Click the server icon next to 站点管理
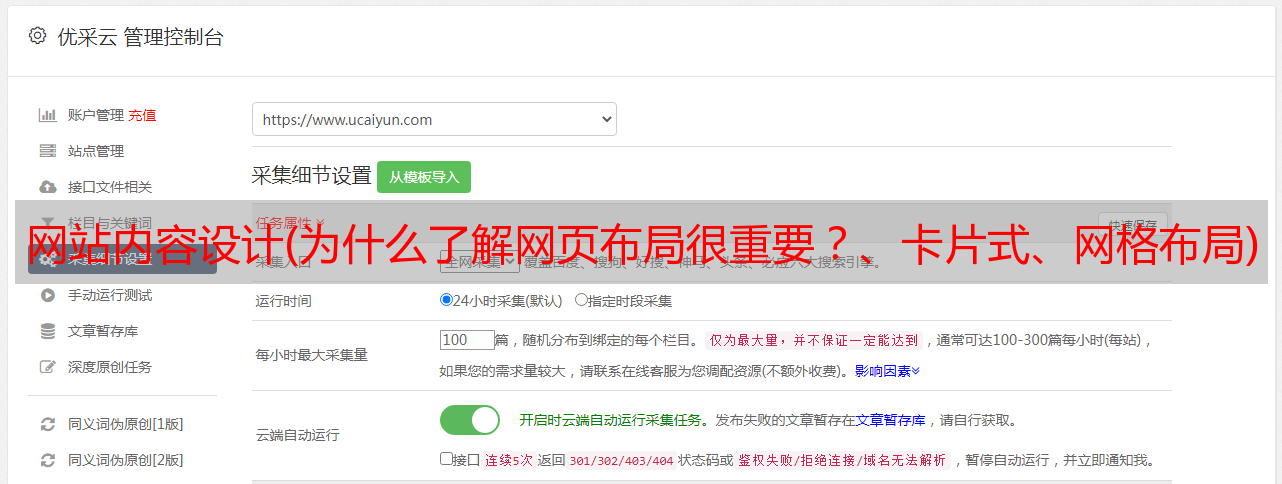 tap(47, 151)
